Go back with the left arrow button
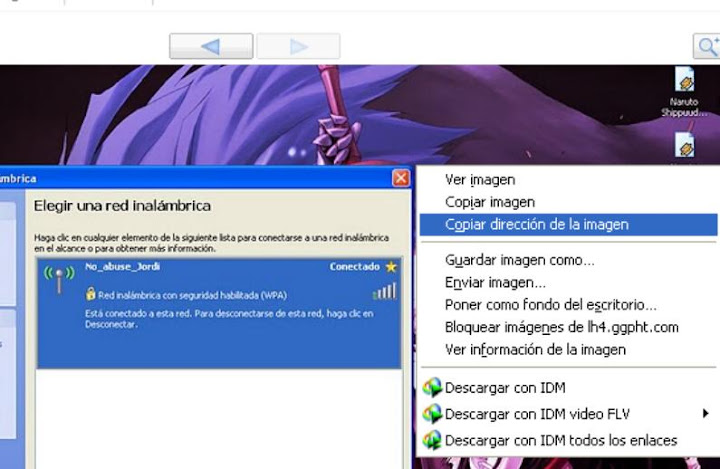The width and height of the screenshot is (720, 469). tap(211, 46)
